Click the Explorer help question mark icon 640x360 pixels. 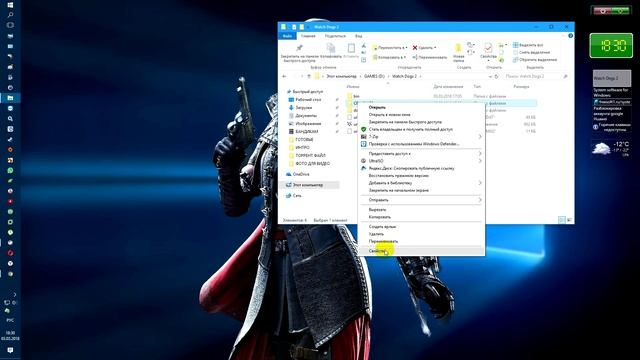(570, 36)
